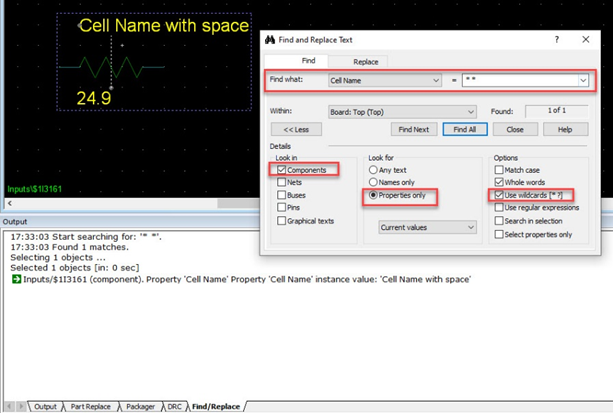
Task: Click the left scroll arrow under schematic
Action: [10, 203]
